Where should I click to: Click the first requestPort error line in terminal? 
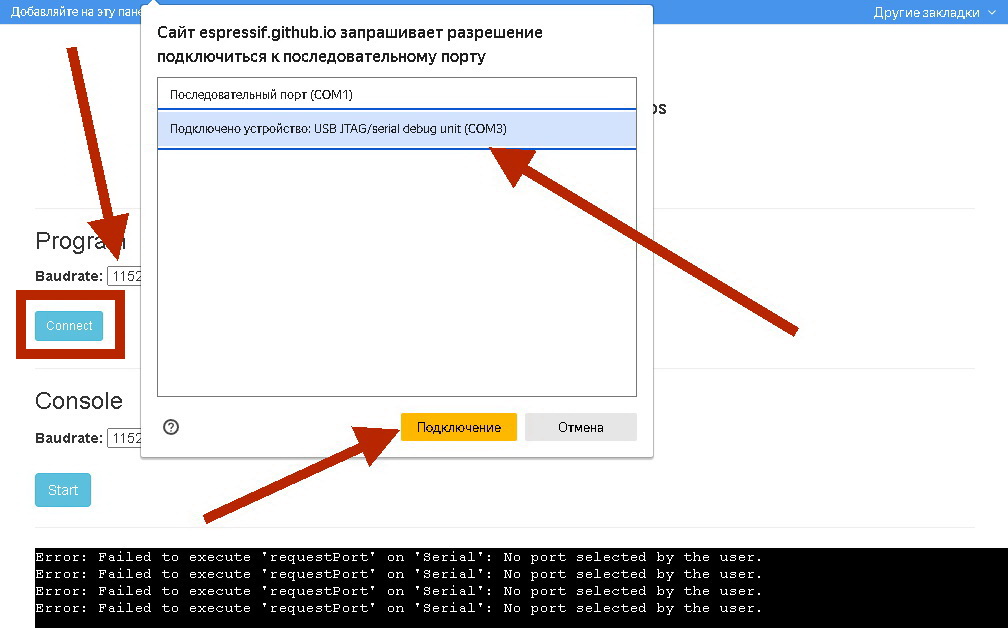point(398,557)
